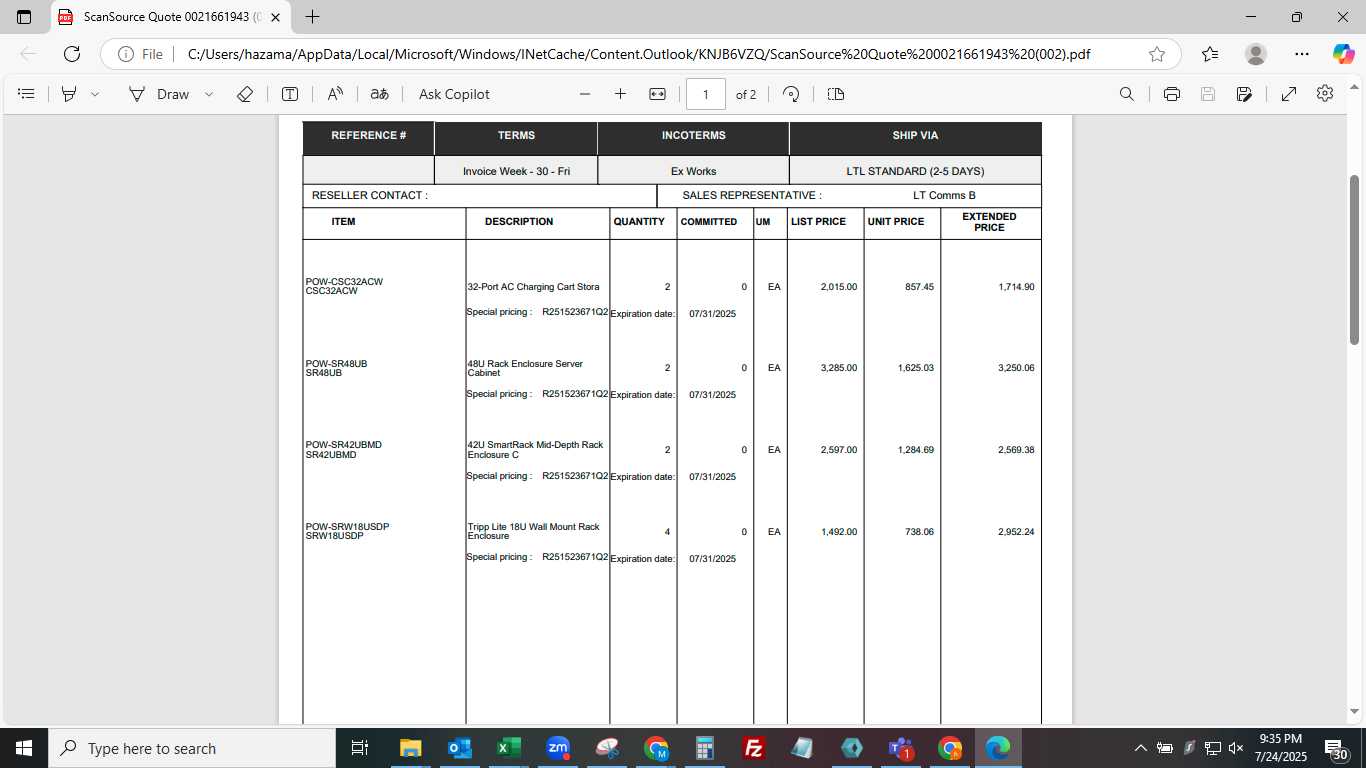Open Microsoft Teams from the taskbar
The image size is (1366, 768).
[x=901, y=748]
